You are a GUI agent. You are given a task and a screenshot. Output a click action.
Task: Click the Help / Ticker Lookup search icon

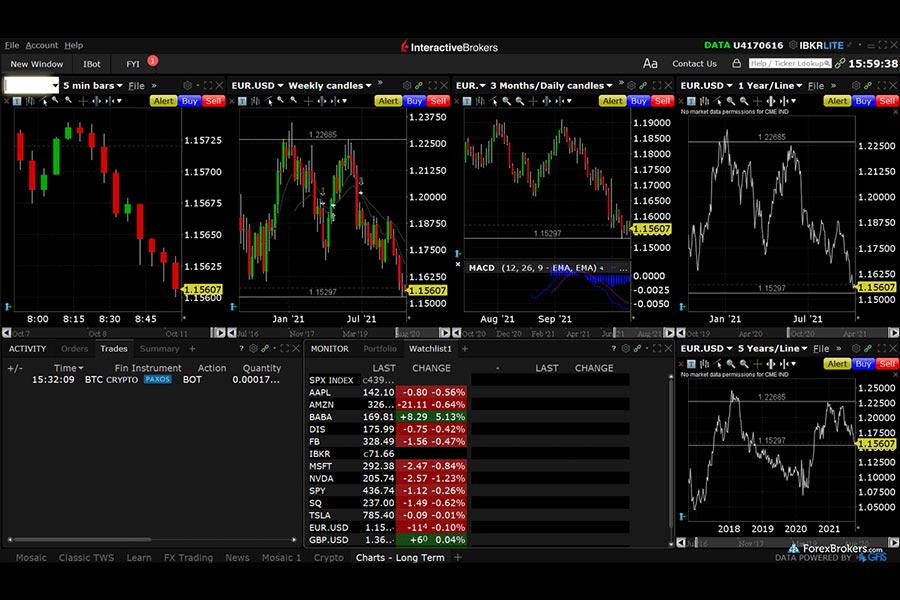pyautogui.click(x=827, y=63)
